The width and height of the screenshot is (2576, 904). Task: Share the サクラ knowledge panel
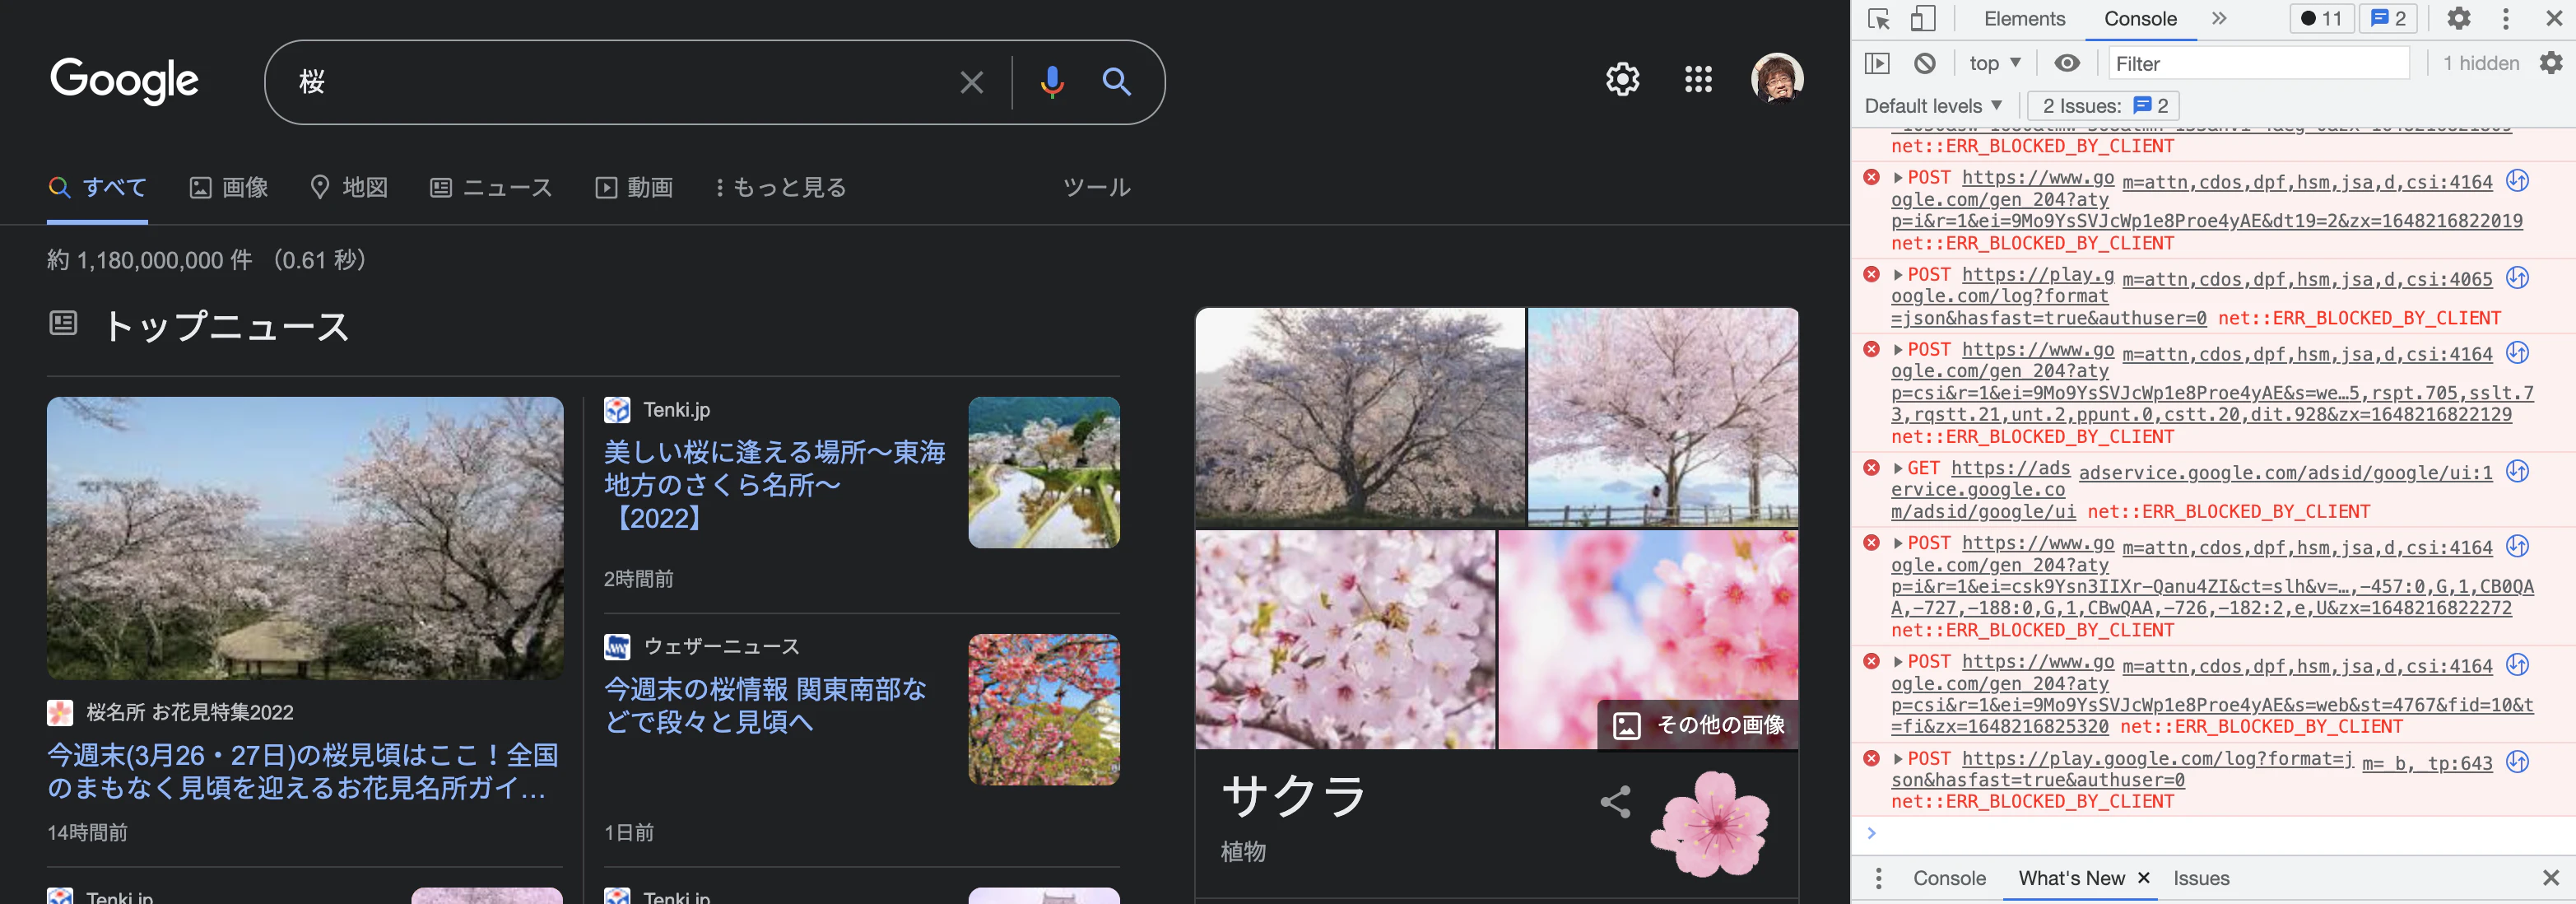click(x=1615, y=801)
